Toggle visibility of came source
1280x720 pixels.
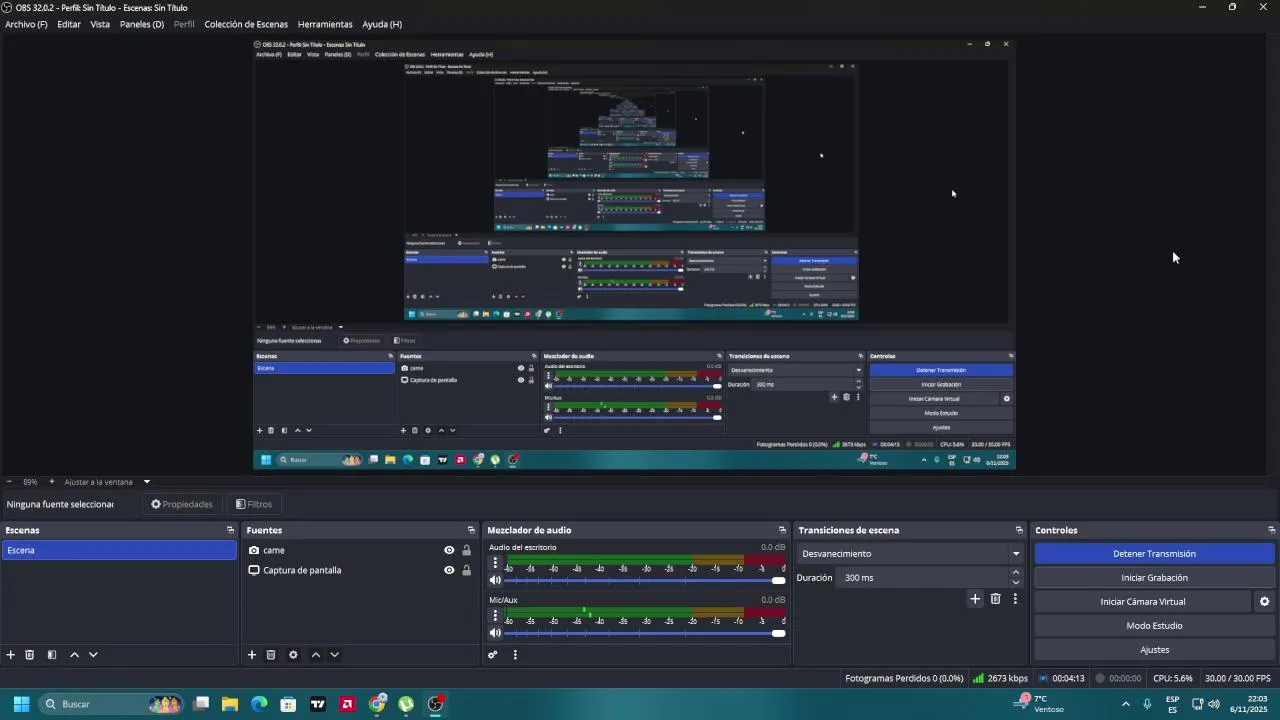(x=449, y=550)
